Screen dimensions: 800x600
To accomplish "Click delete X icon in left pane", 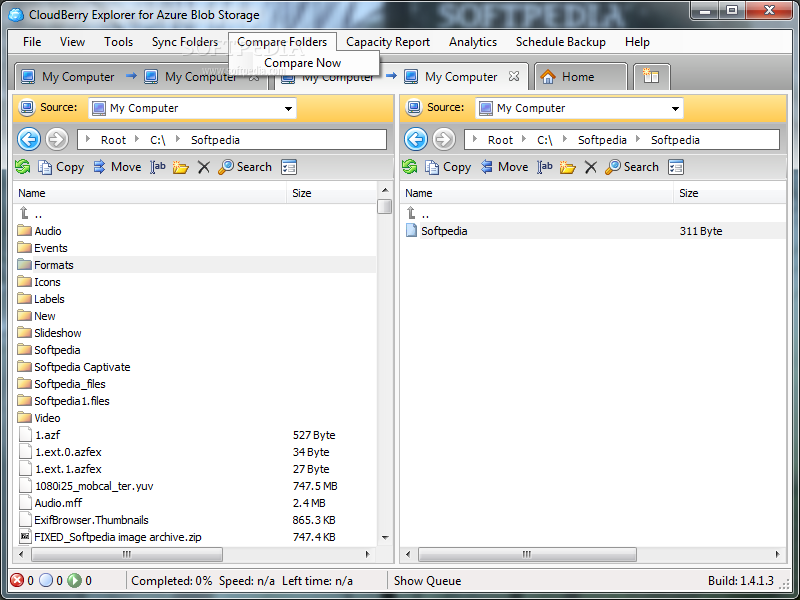I will click(204, 167).
